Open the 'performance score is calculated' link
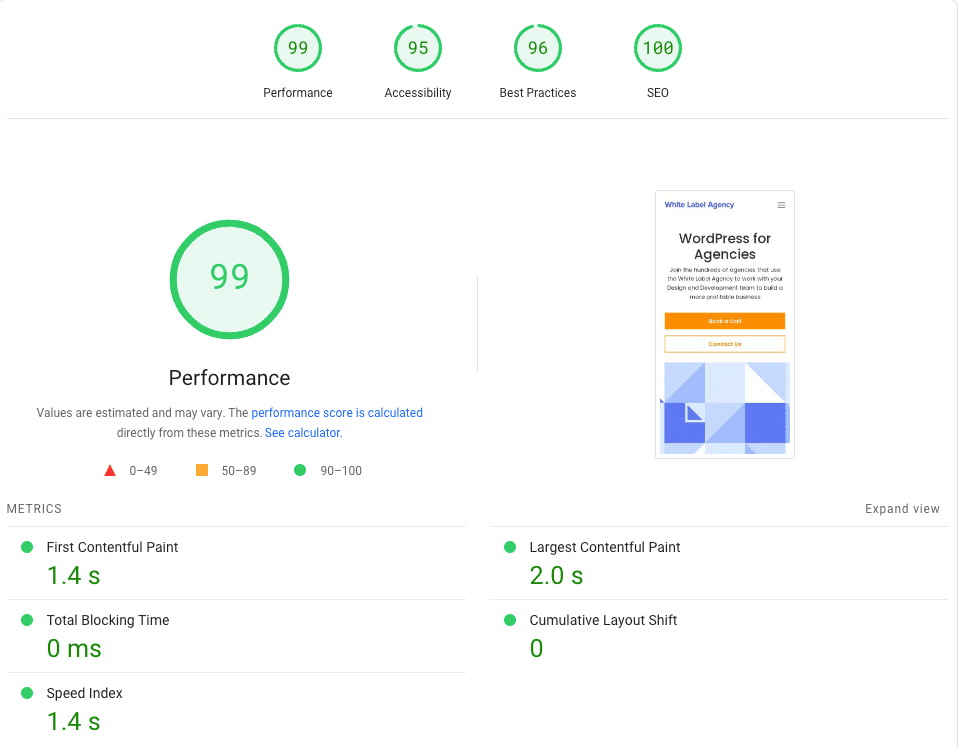The image size is (959, 747). [337, 413]
